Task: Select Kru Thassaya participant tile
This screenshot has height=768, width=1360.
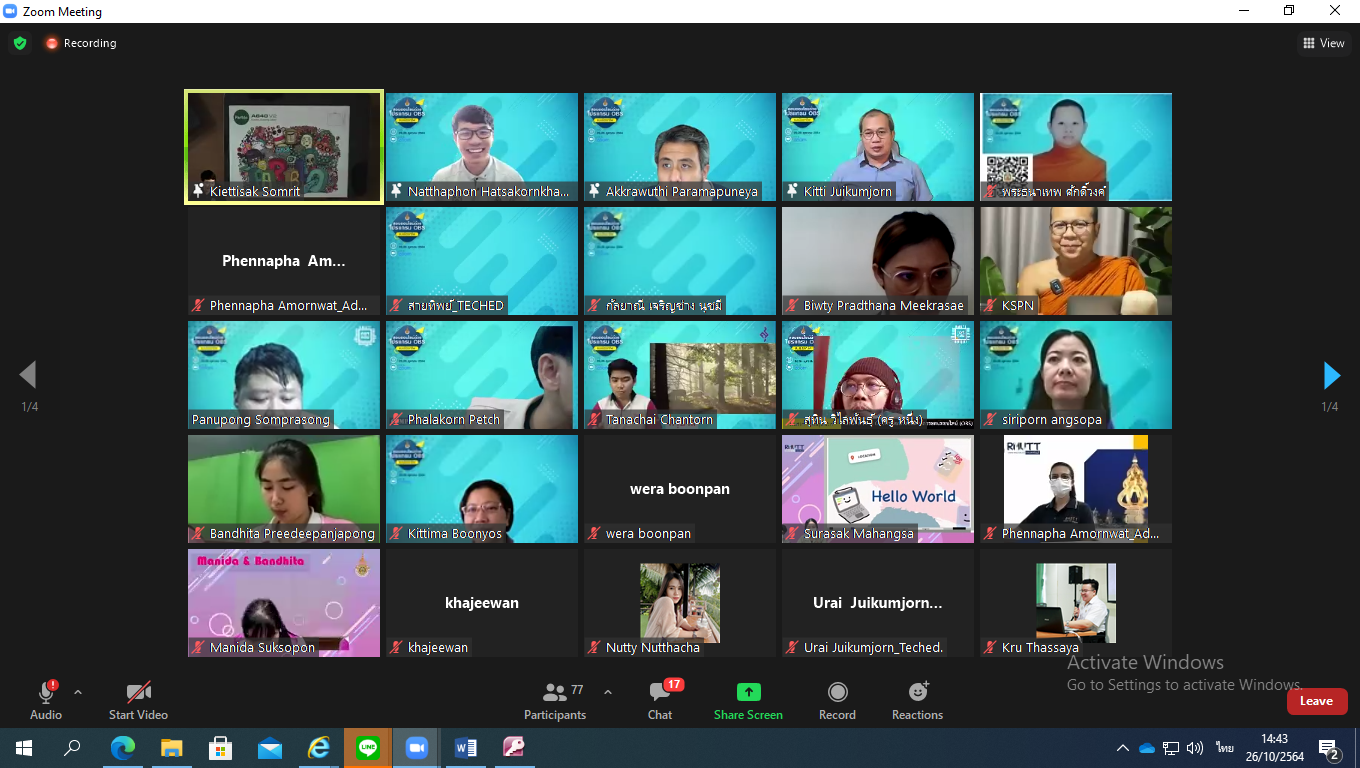Action: 1076,603
